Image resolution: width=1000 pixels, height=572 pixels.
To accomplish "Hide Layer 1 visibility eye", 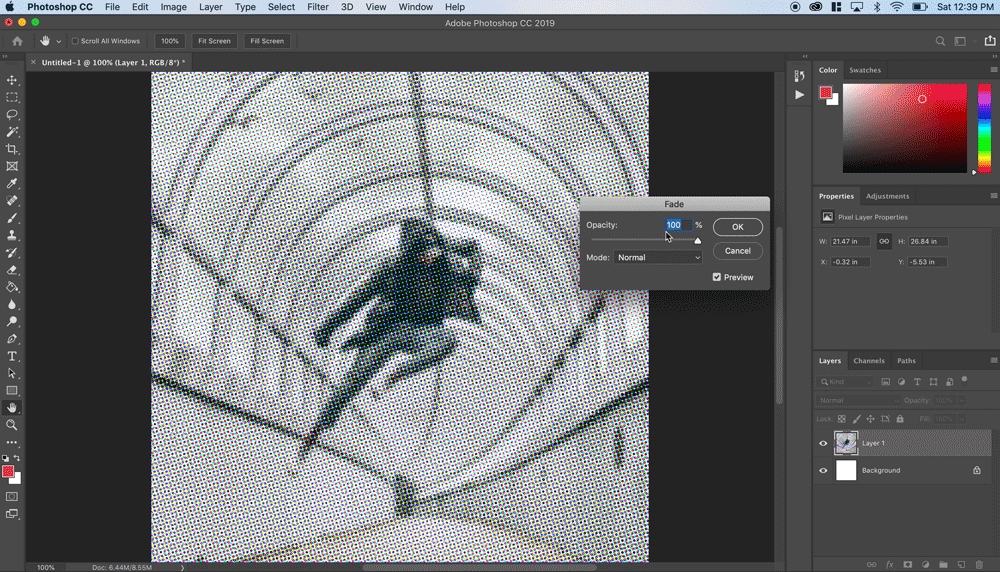I will [x=823, y=443].
